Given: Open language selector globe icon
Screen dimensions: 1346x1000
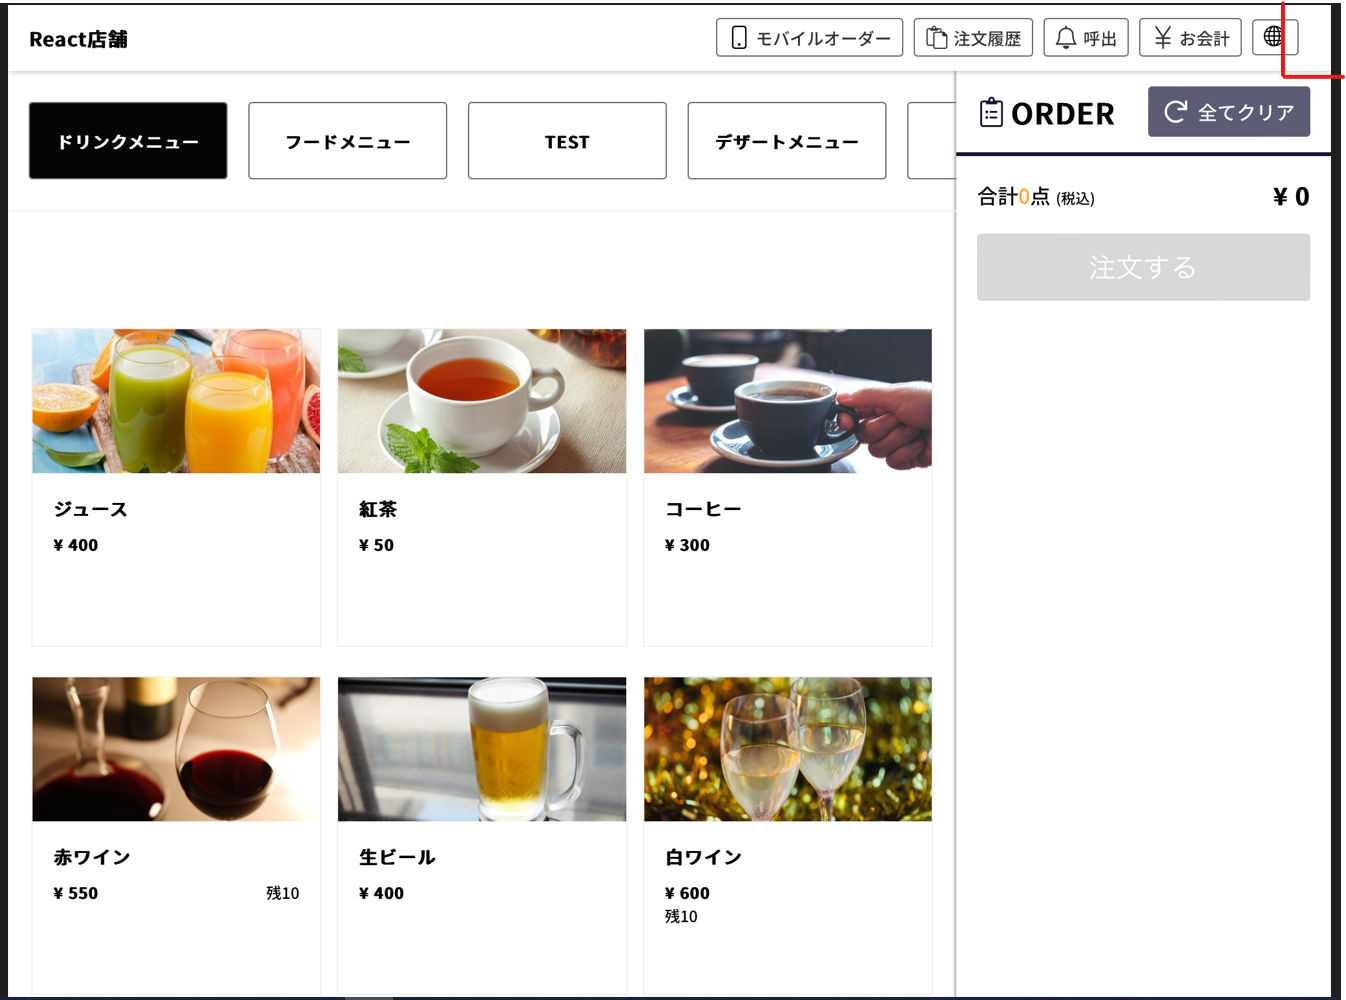Looking at the screenshot, I should tap(1273, 37).
